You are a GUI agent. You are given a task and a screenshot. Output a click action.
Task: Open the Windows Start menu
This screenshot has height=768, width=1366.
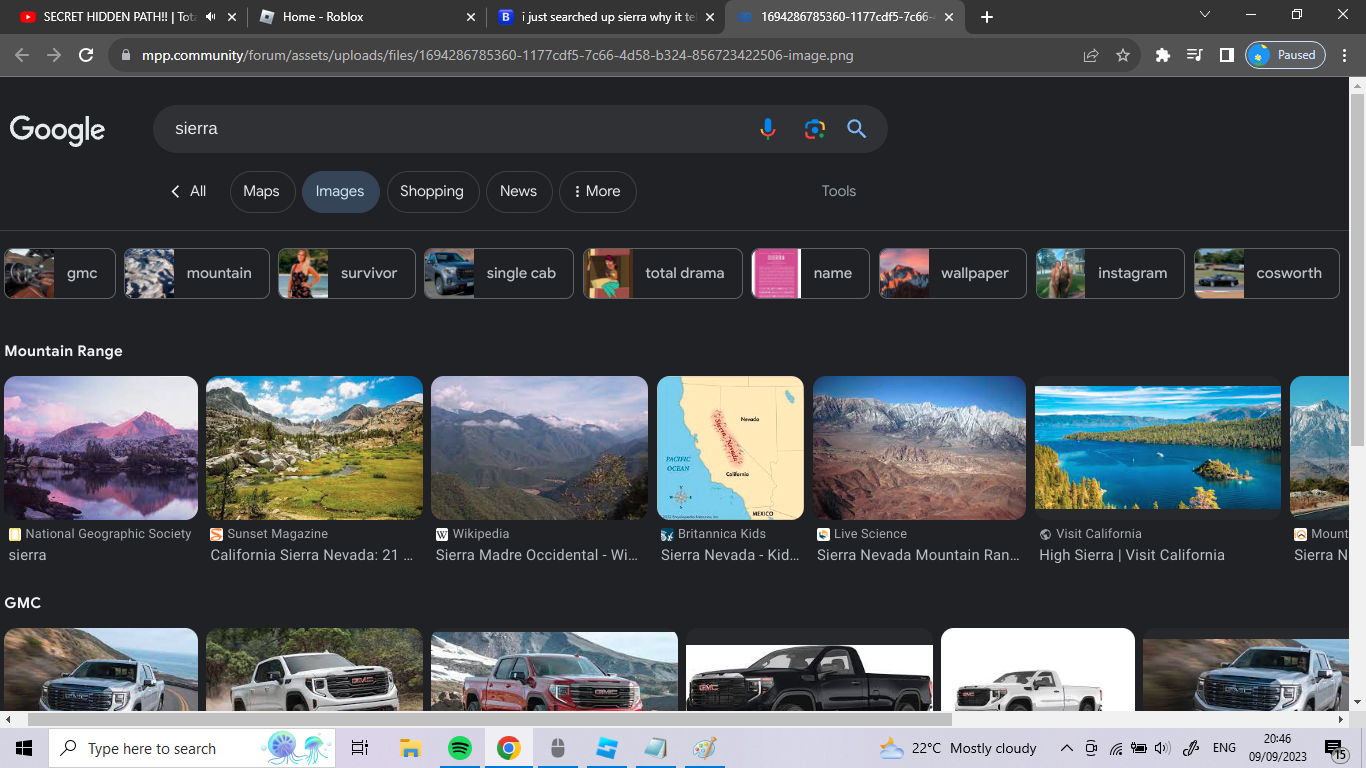[24, 748]
